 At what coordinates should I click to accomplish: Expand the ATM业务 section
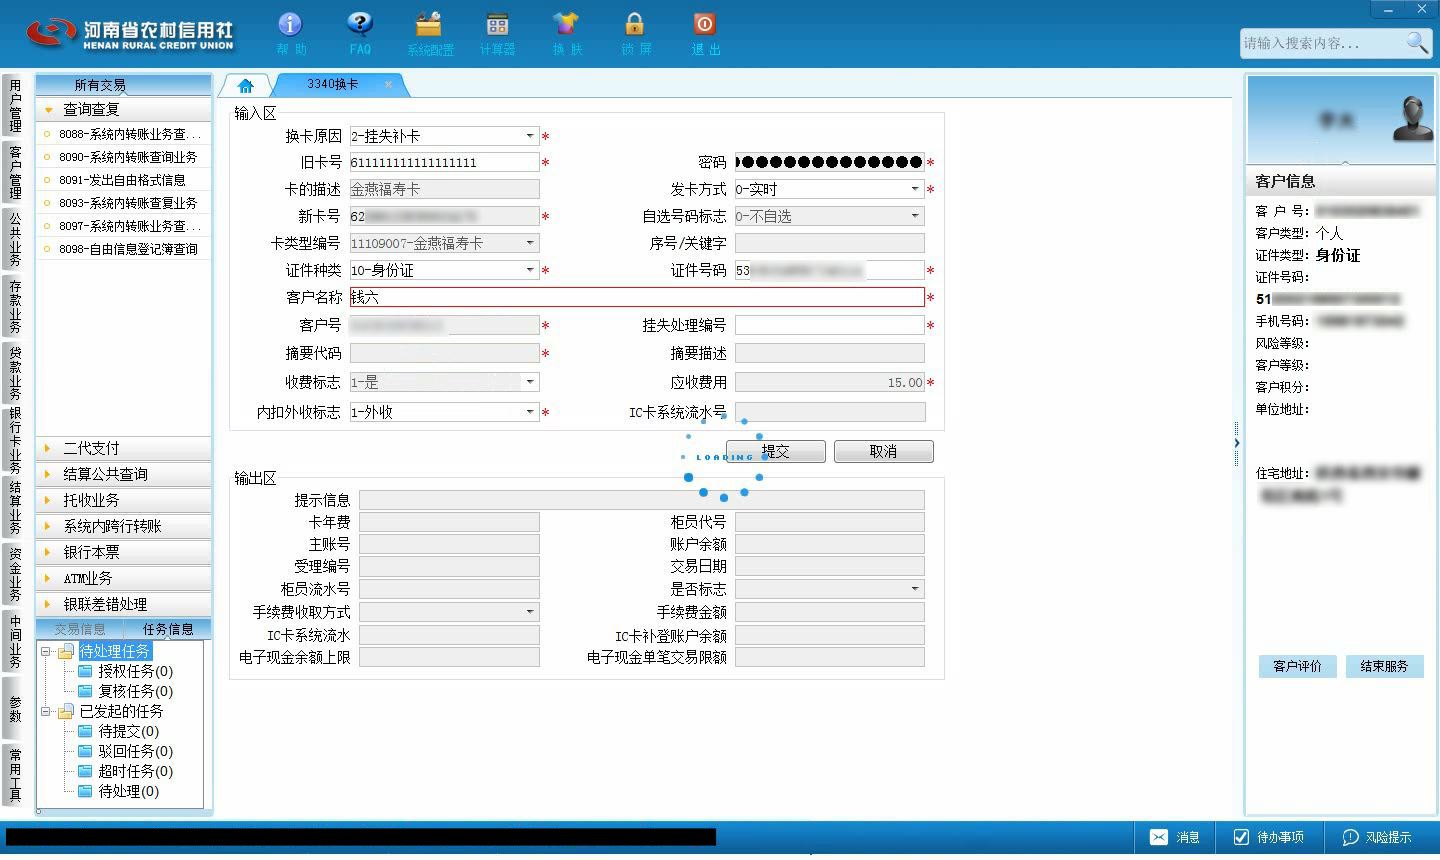point(124,578)
